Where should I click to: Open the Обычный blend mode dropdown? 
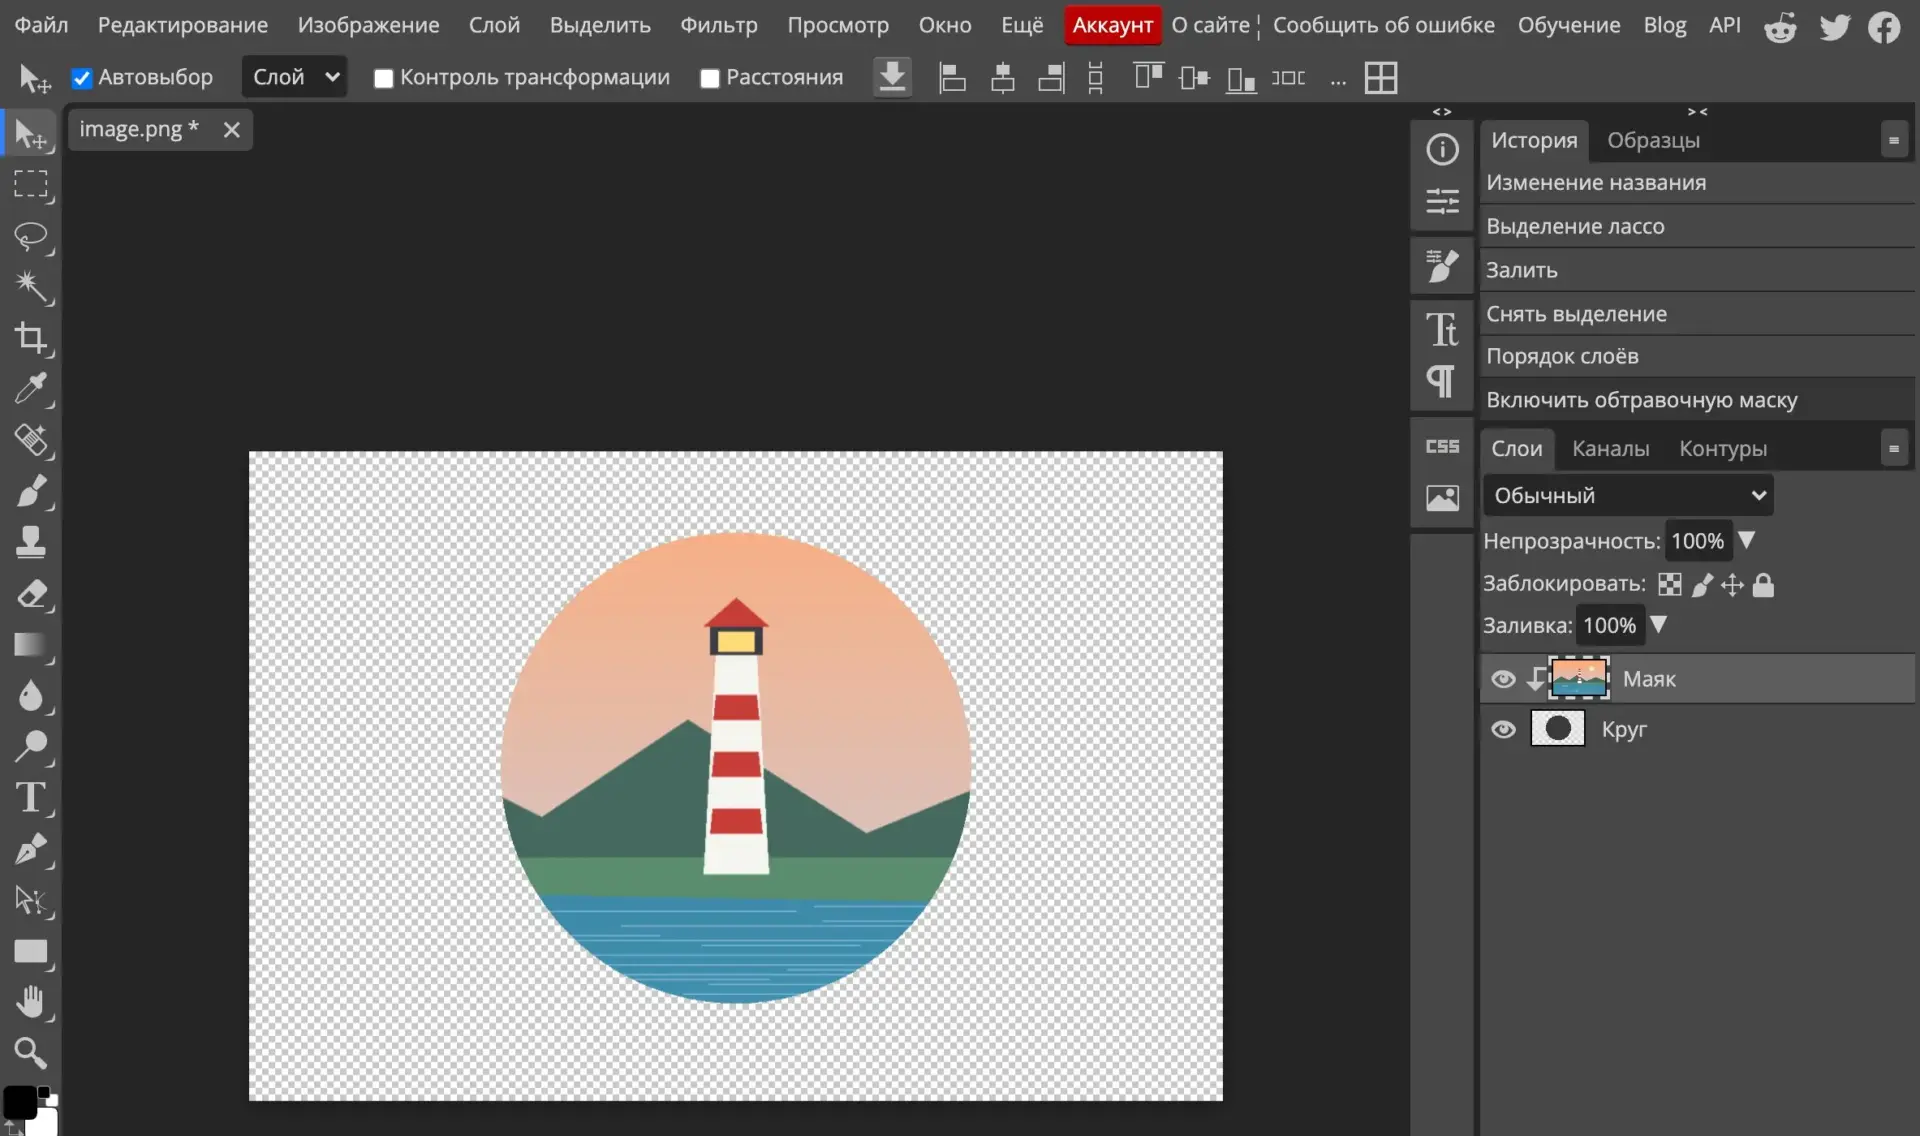pyautogui.click(x=1628, y=496)
